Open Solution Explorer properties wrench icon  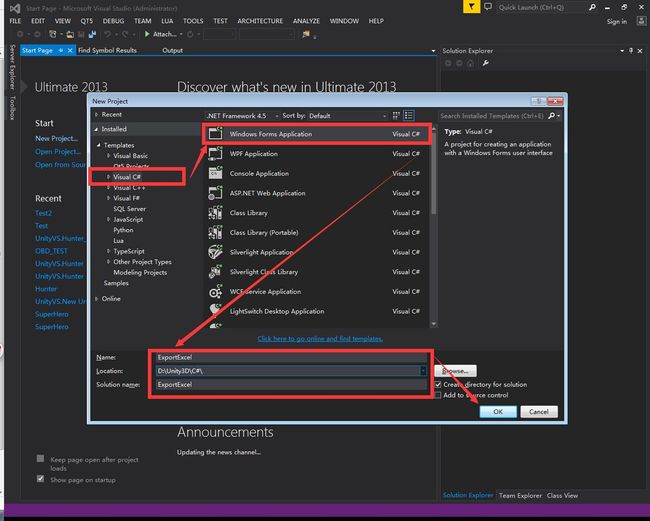coord(485,63)
